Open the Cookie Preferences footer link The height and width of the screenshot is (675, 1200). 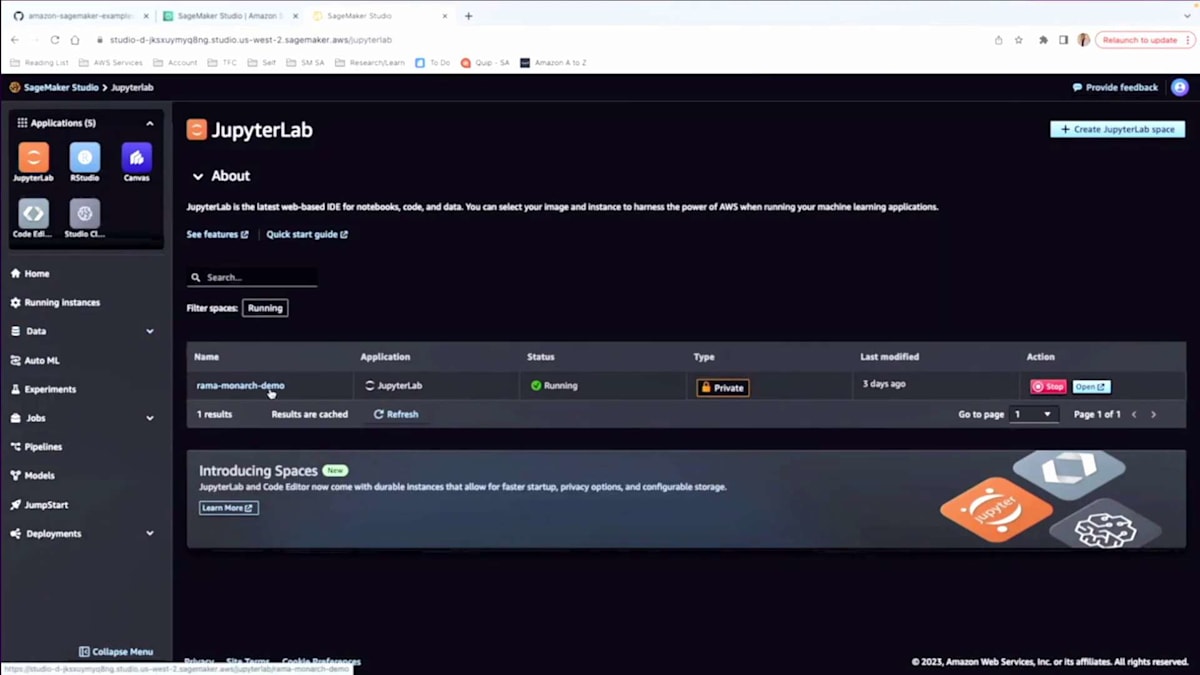[321, 662]
